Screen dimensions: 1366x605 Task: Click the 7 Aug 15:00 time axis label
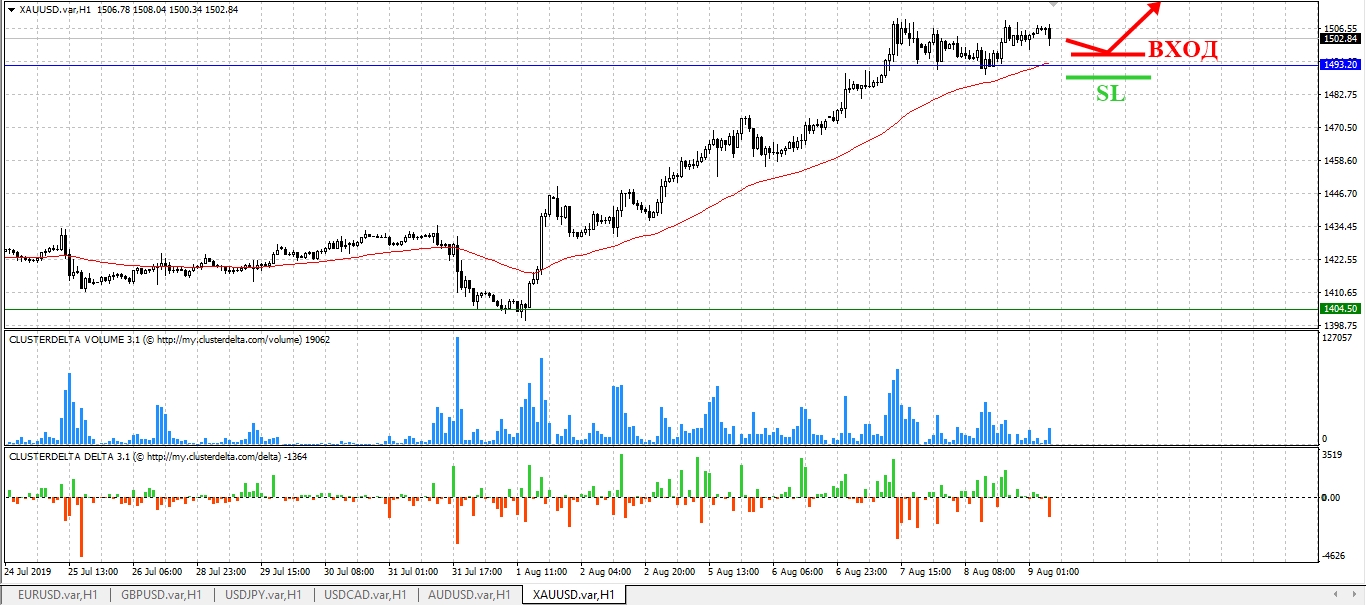[x=925, y=572]
